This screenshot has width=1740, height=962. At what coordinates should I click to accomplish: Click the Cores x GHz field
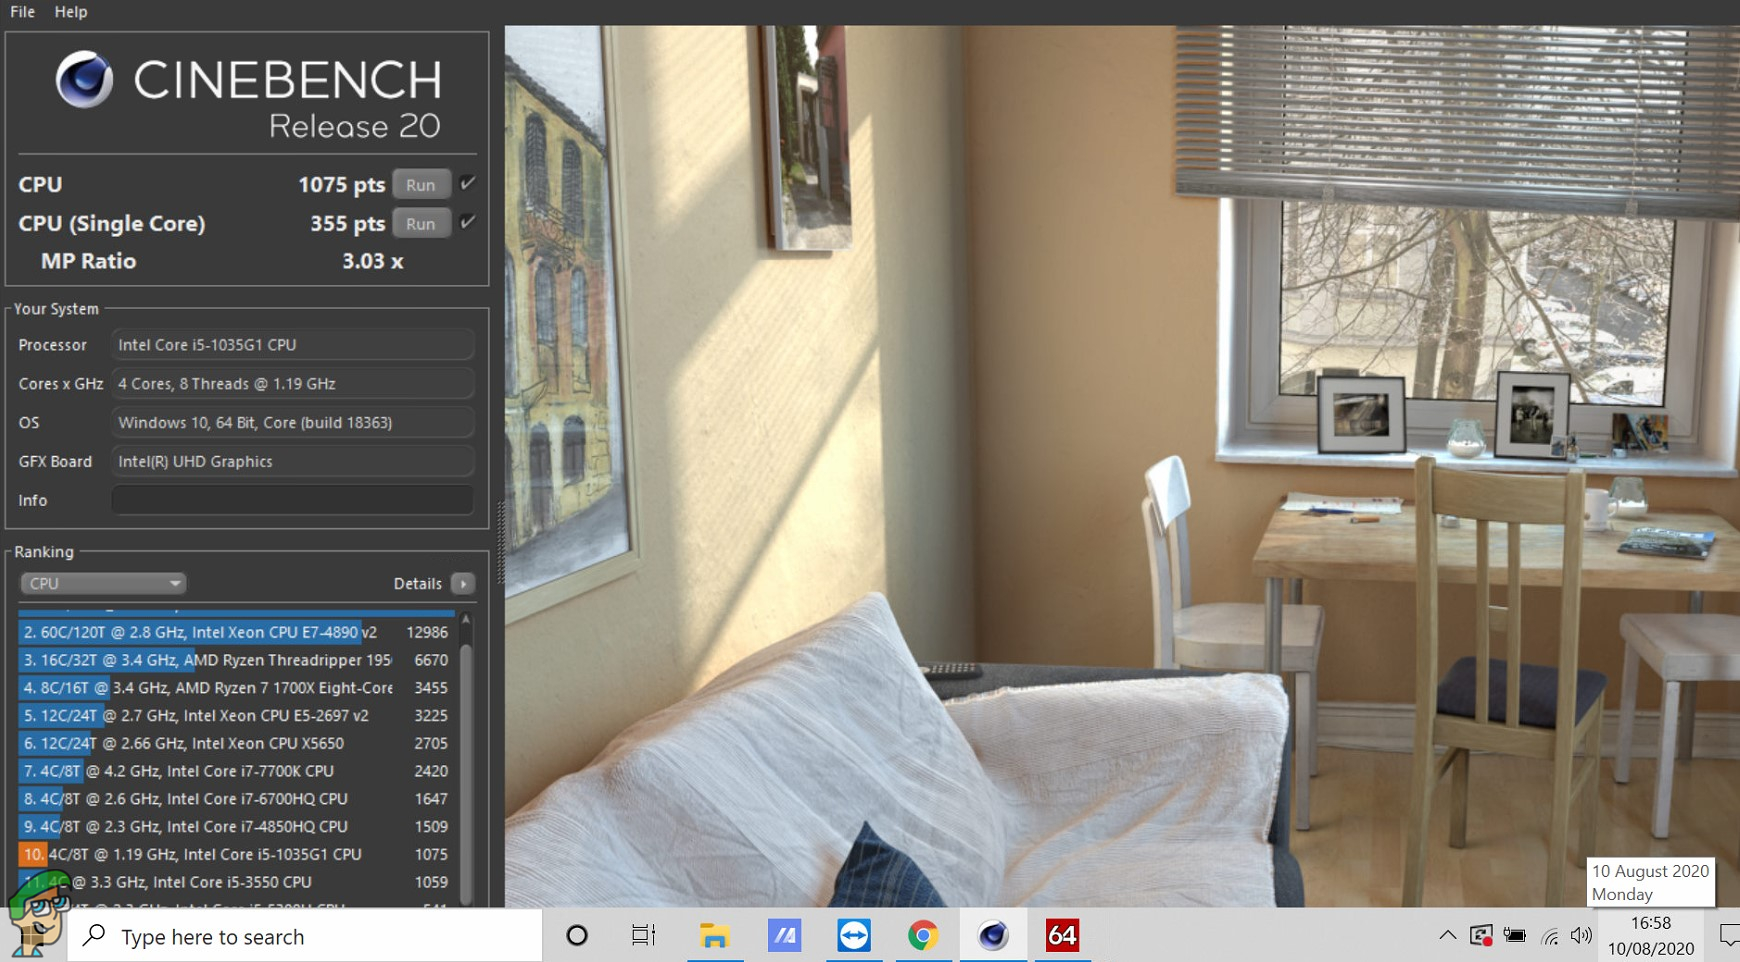[292, 383]
